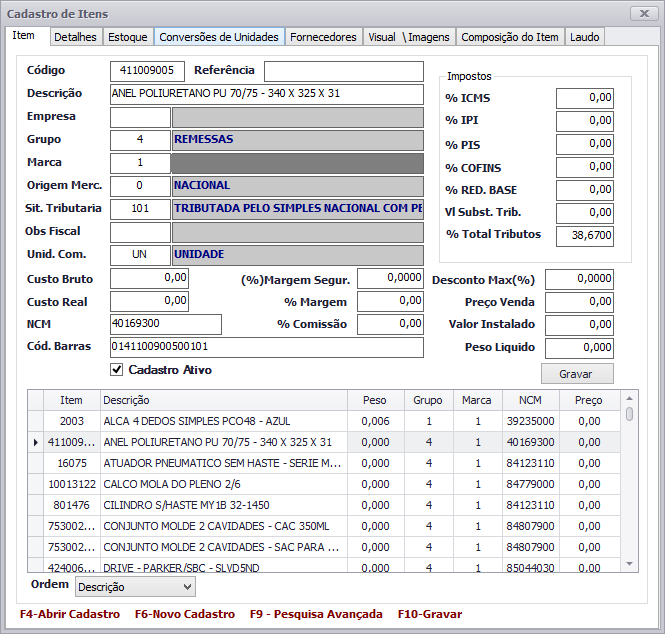This screenshot has height=634, width=665.
Task: Switch to the Laudo tab
Action: 584,37
